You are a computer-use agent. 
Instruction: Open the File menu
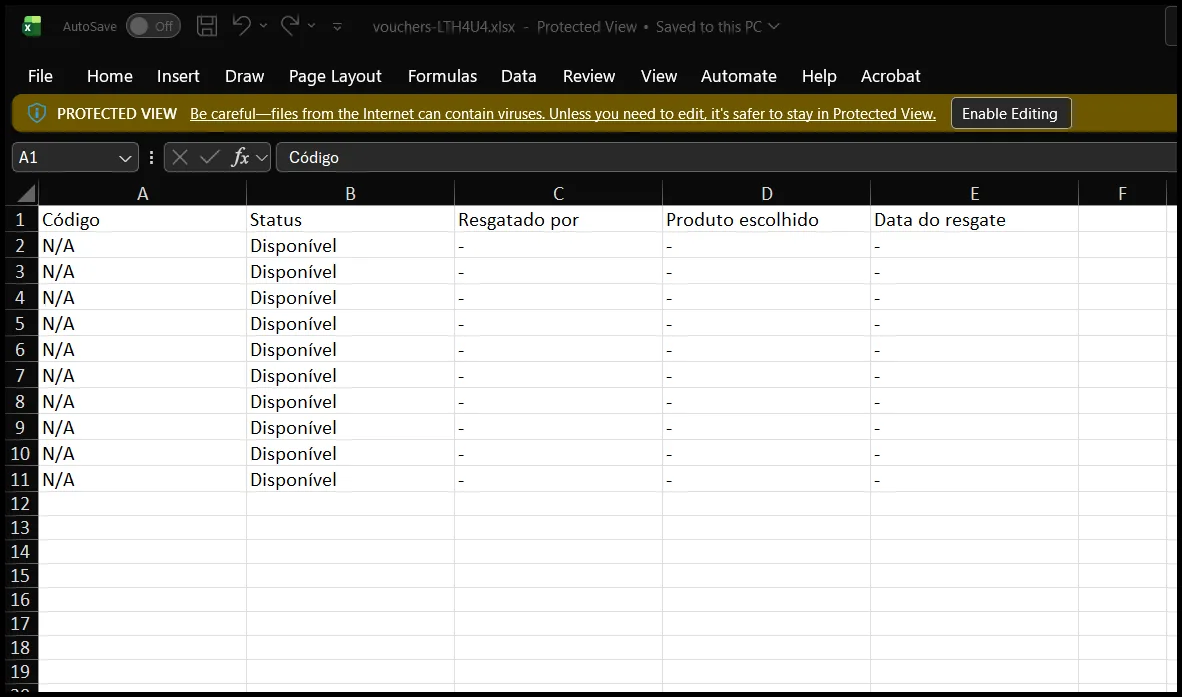40,76
